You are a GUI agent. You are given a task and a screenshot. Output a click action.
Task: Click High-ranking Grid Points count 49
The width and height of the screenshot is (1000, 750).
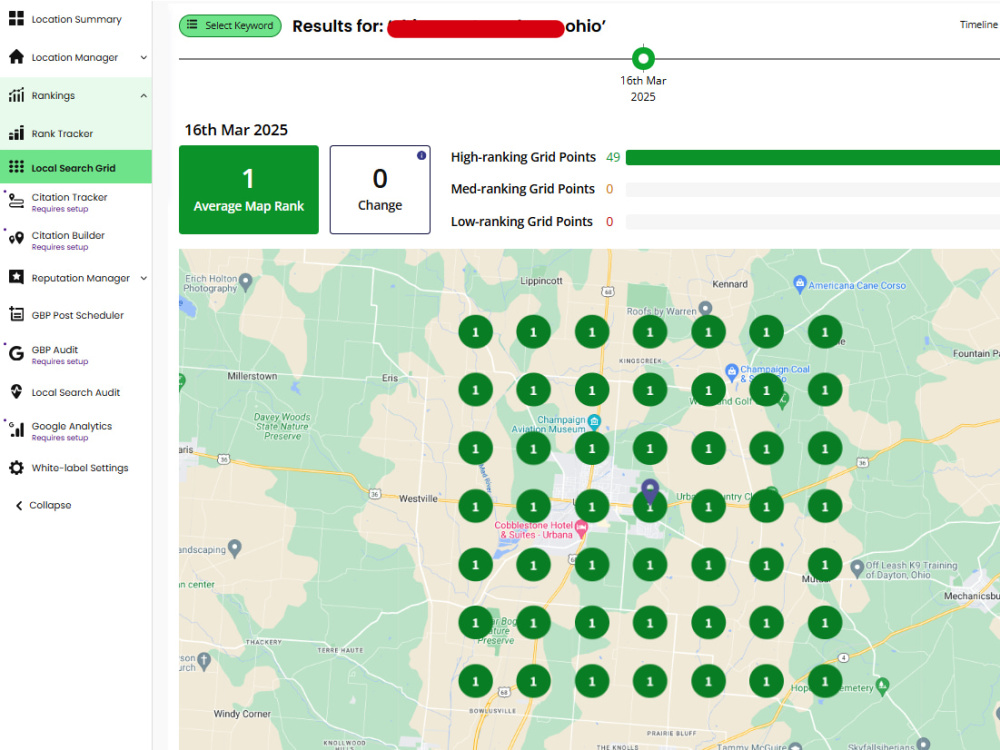coord(613,157)
